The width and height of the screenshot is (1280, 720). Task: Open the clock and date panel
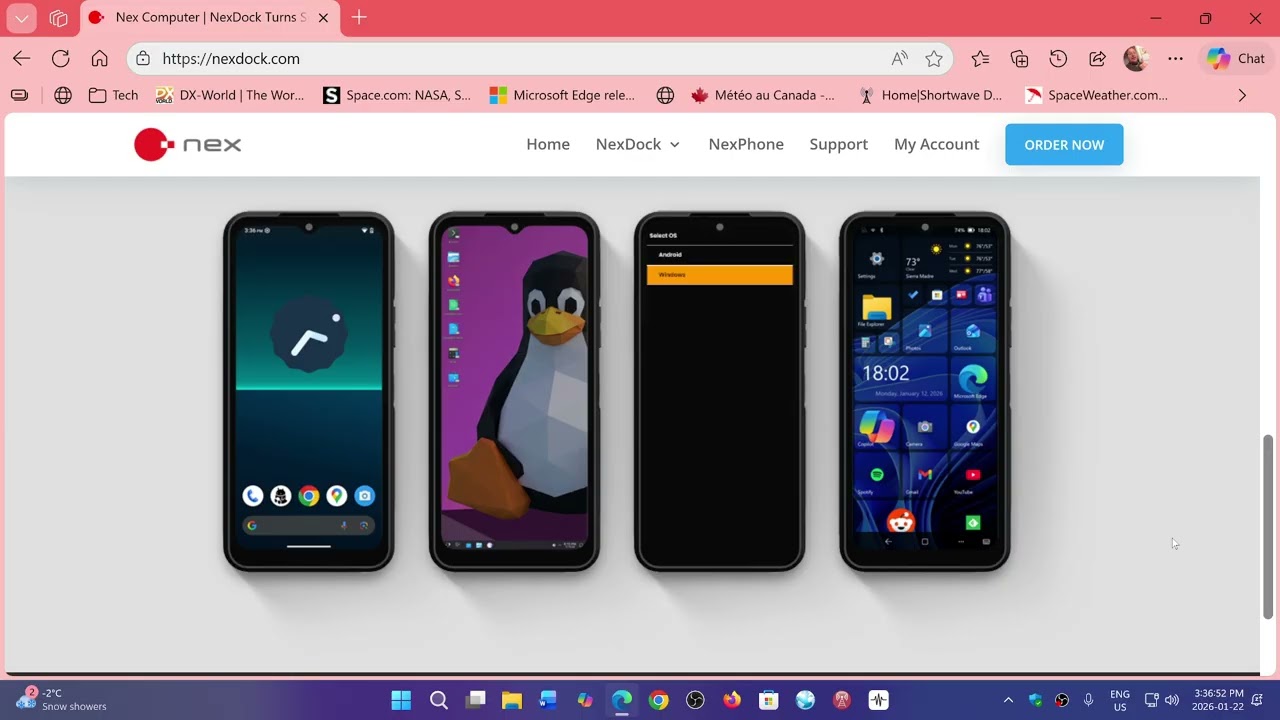coord(1217,700)
